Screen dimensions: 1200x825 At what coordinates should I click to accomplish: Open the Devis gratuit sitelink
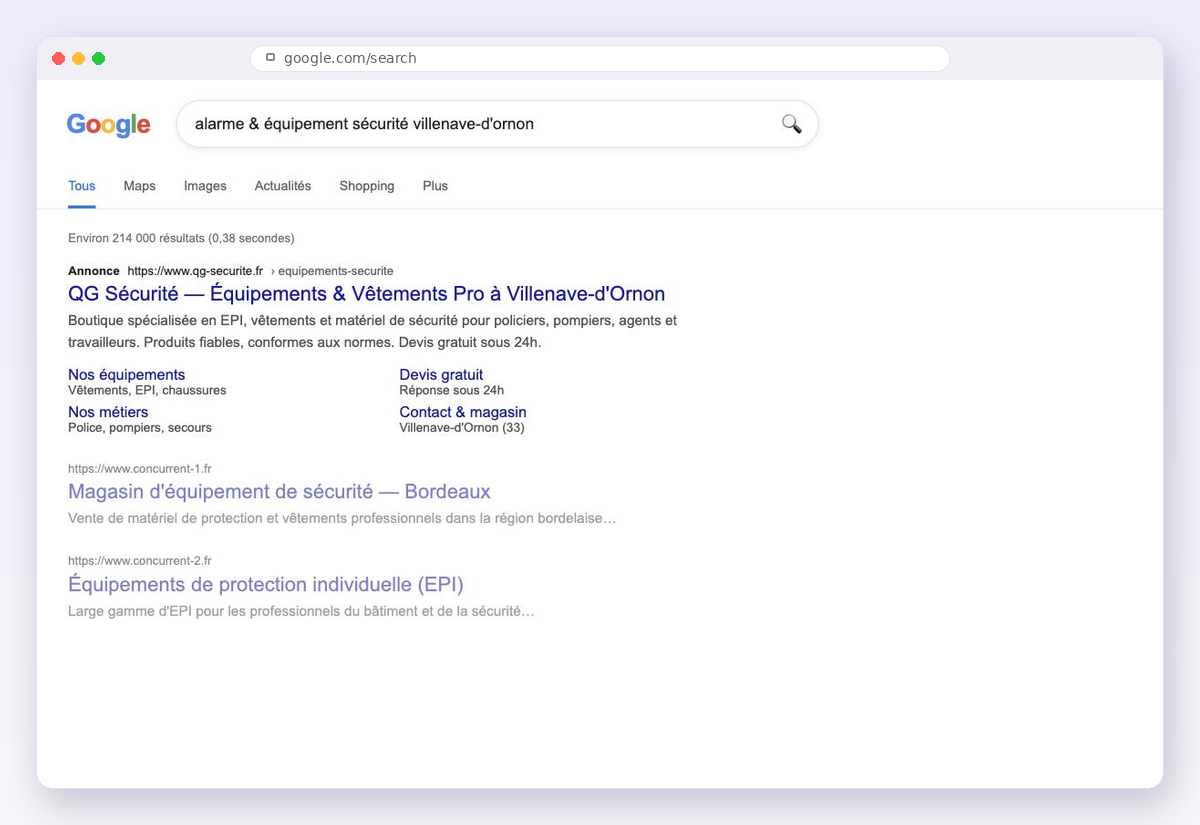pos(441,375)
